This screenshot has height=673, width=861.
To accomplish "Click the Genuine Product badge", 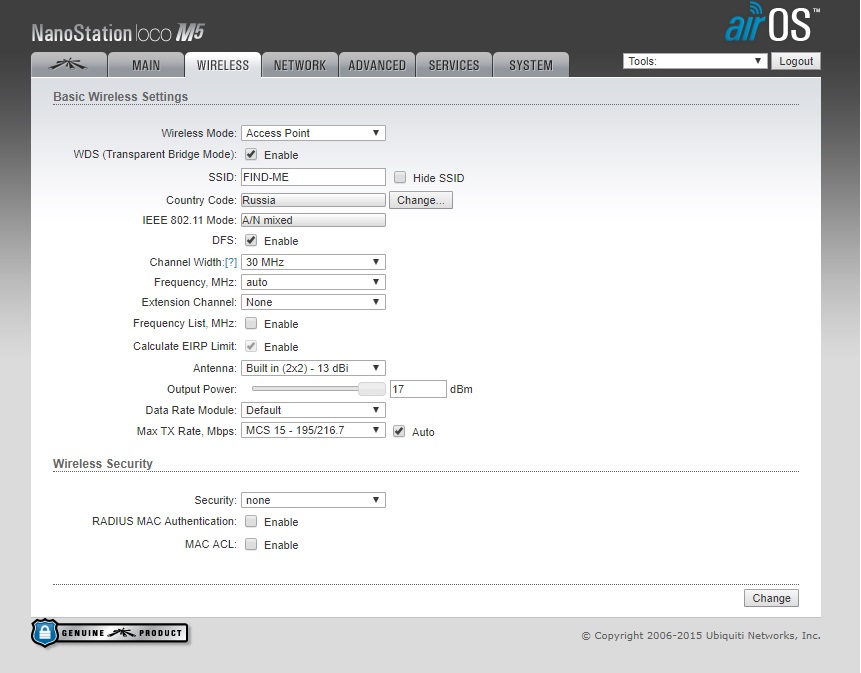I will point(110,633).
